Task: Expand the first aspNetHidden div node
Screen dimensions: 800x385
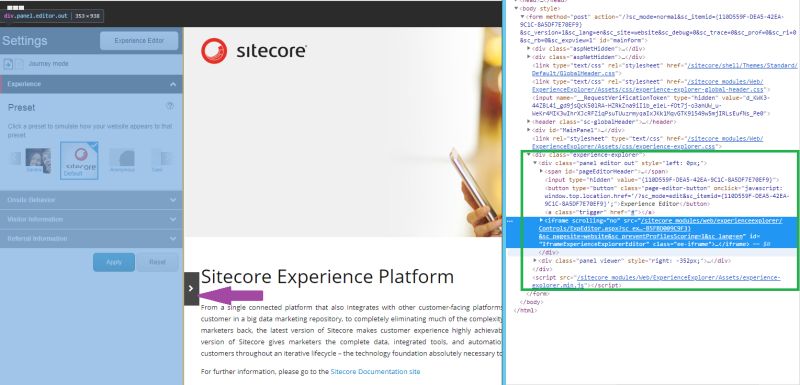Action: coord(529,49)
